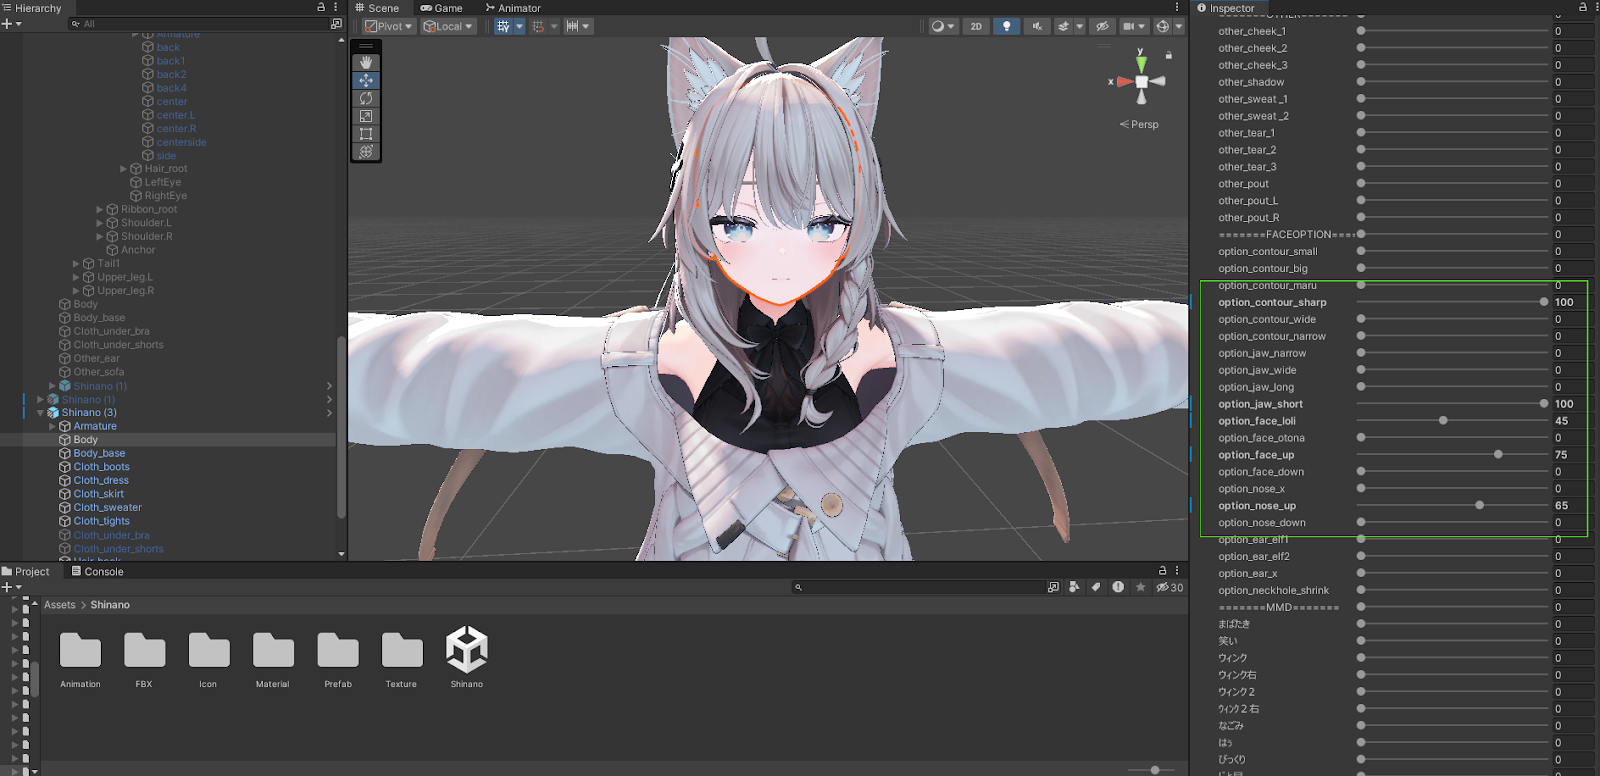
Task: Toggle grid snapping in Scene toolbar
Action: pyautogui.click(x=538, y=26)
